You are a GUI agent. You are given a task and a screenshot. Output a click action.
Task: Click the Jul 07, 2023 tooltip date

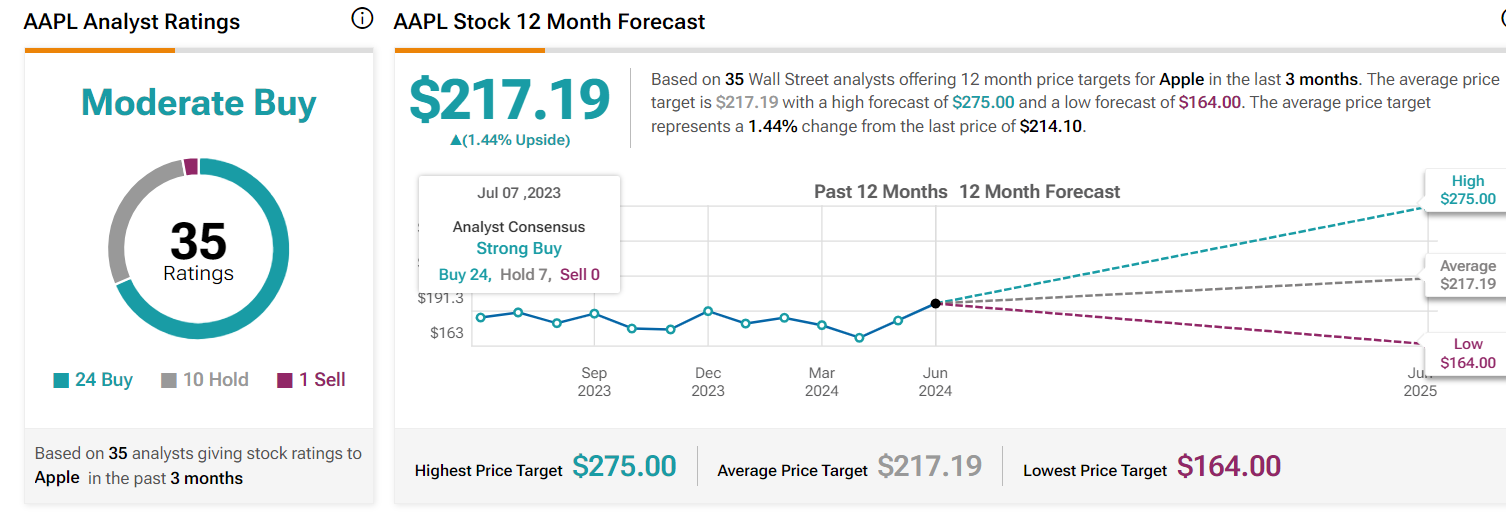point(519,193)
